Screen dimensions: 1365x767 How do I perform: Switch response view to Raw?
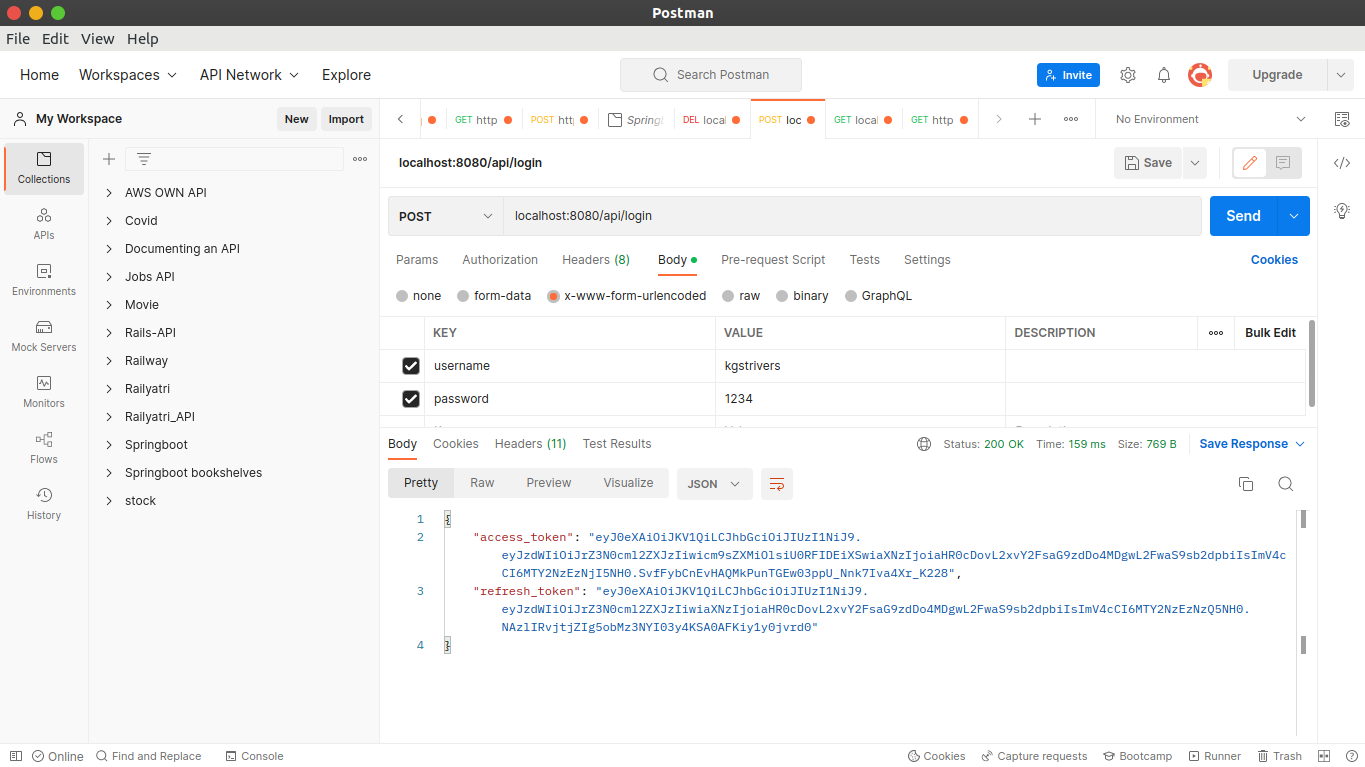click(x=482, y=483)
